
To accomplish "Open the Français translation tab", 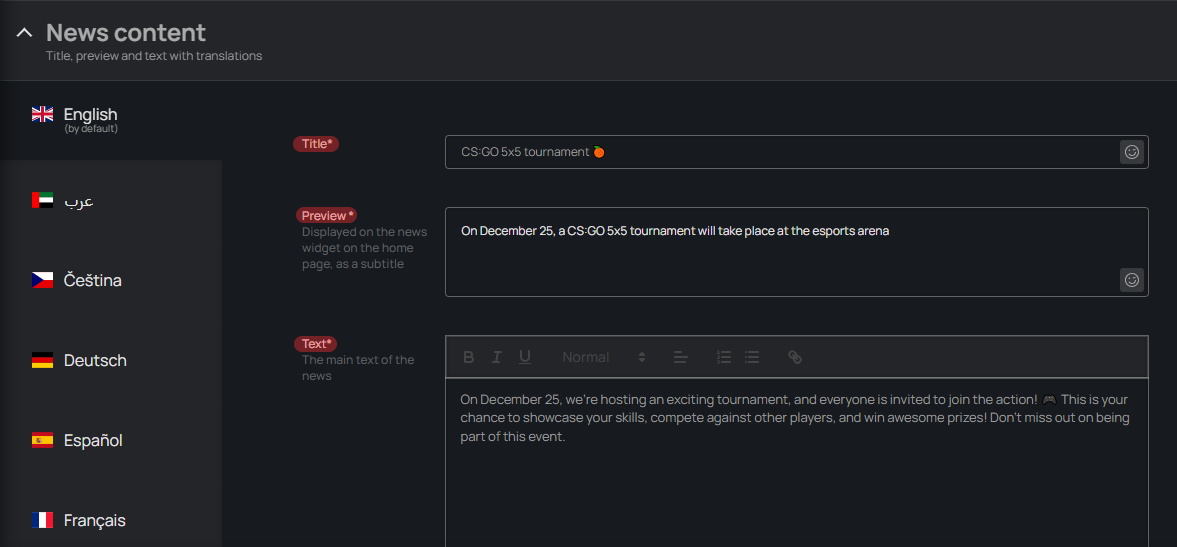I will tap(94, 520).
